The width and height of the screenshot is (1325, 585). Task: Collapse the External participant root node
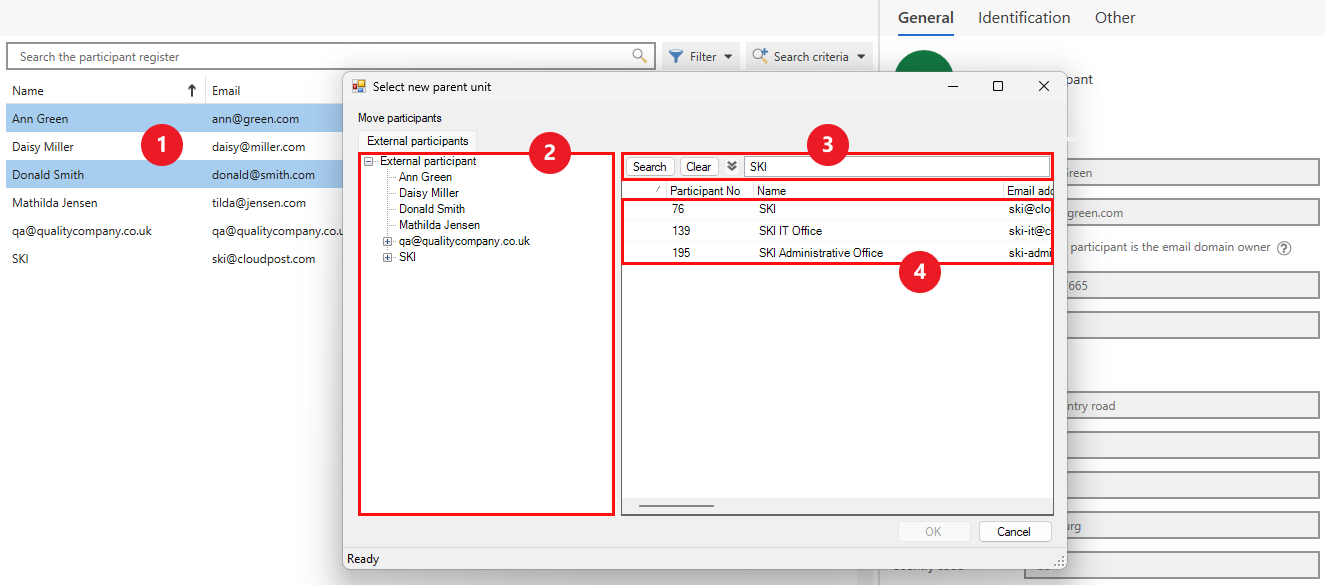click(369, 162)
